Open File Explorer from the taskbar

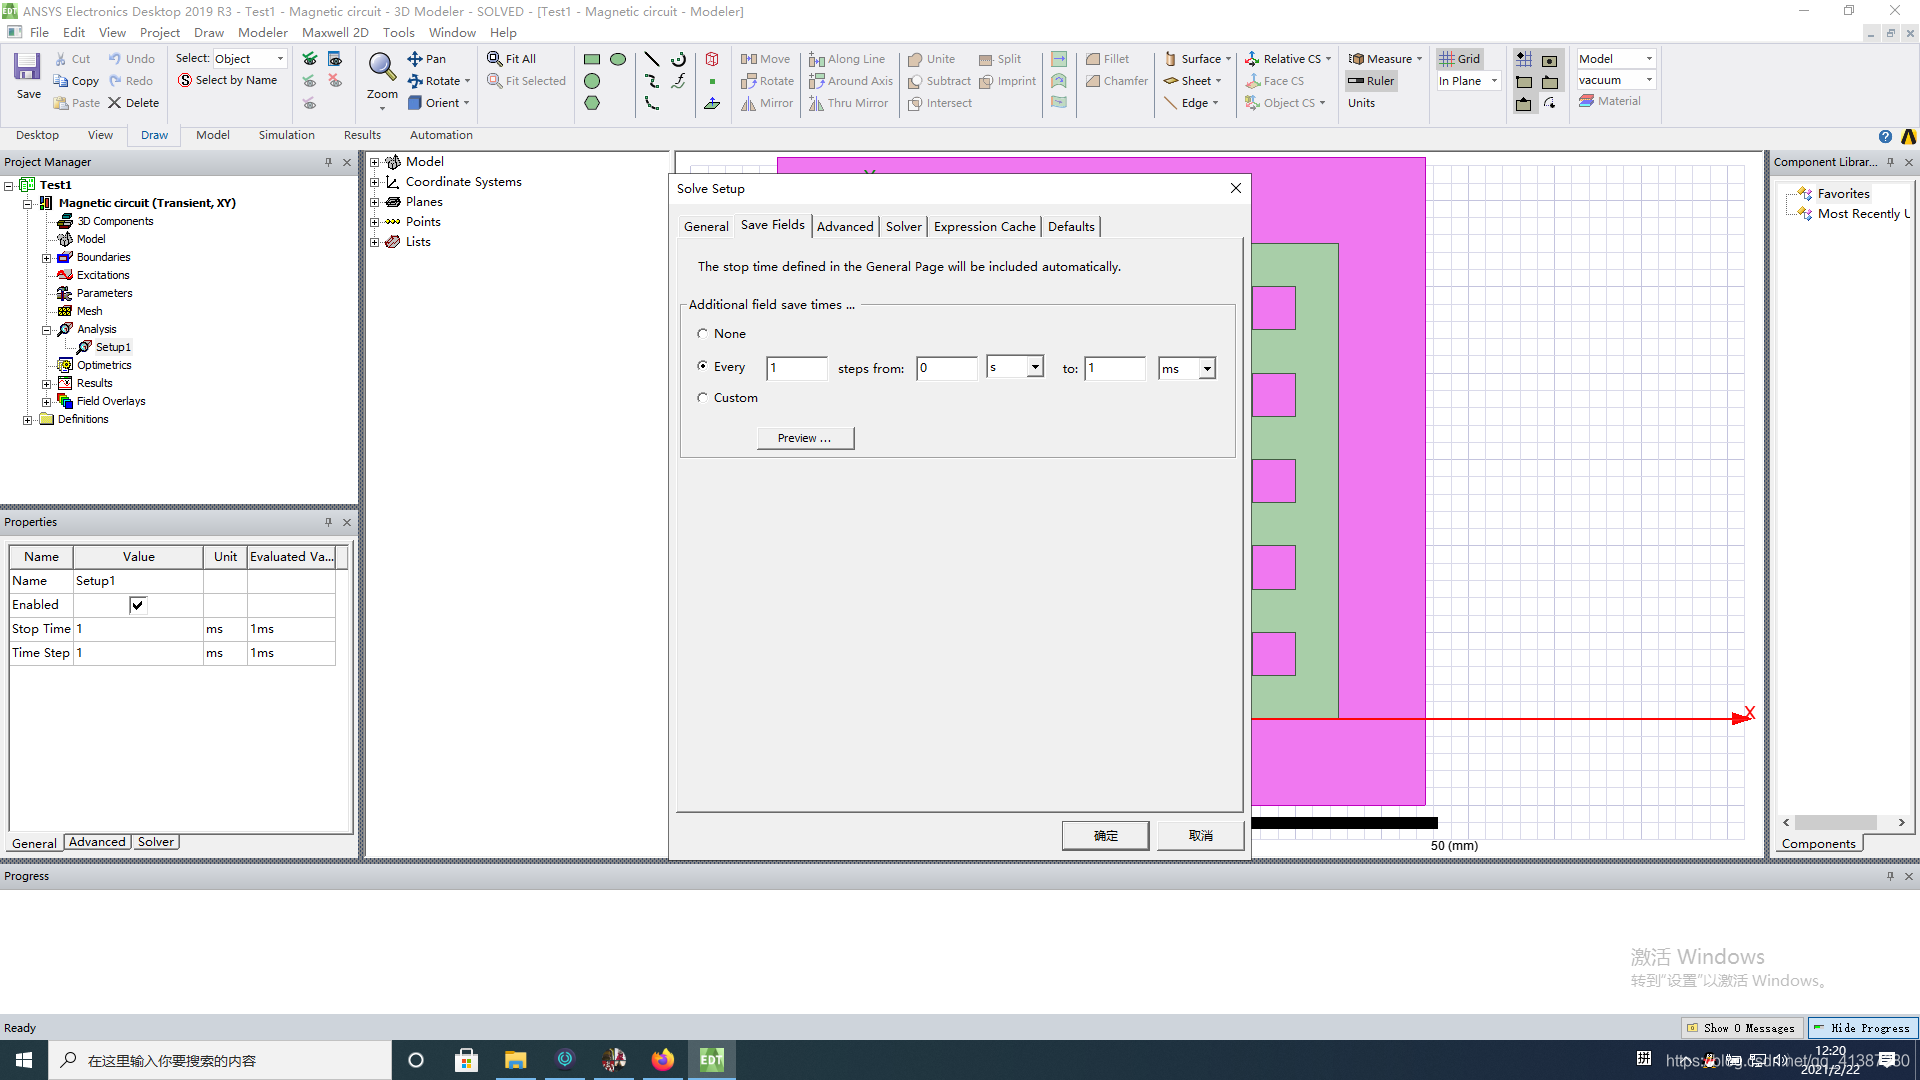pos(515,1060)
